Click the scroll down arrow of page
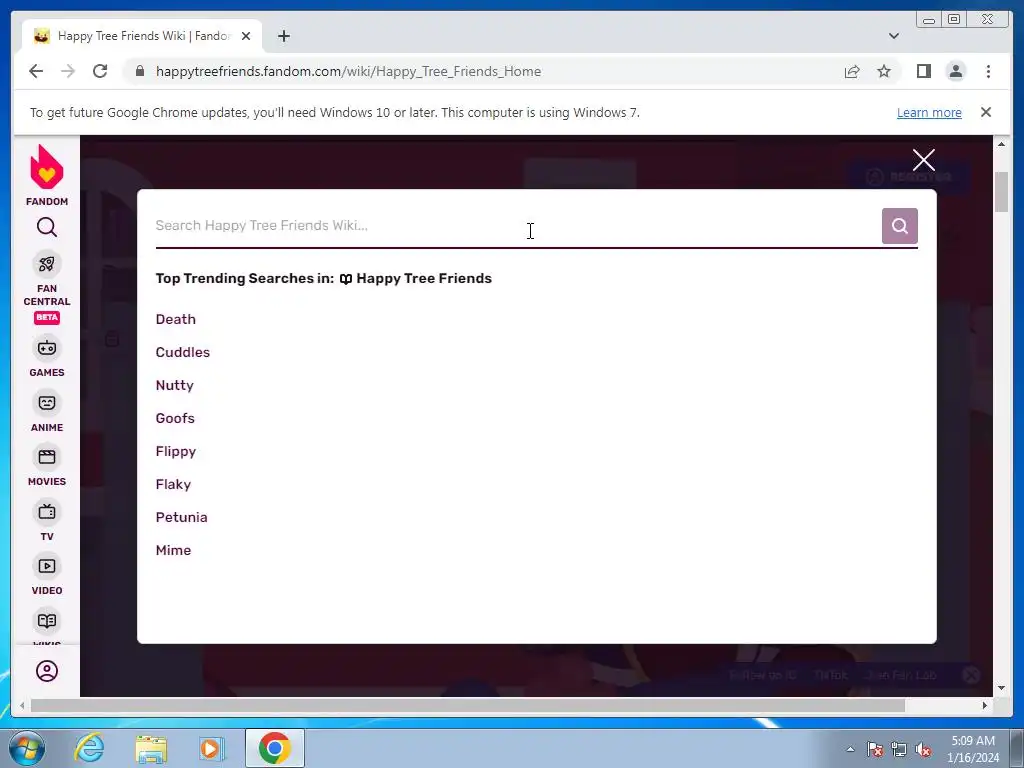 click(x=1001, y=688)
